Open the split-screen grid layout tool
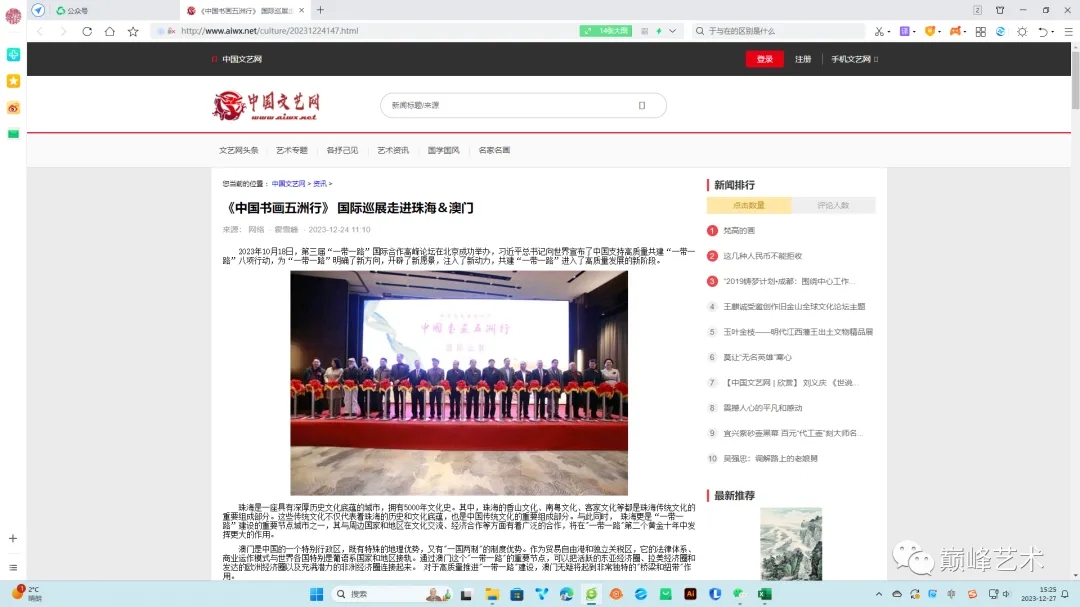 (x=982, y=31)
